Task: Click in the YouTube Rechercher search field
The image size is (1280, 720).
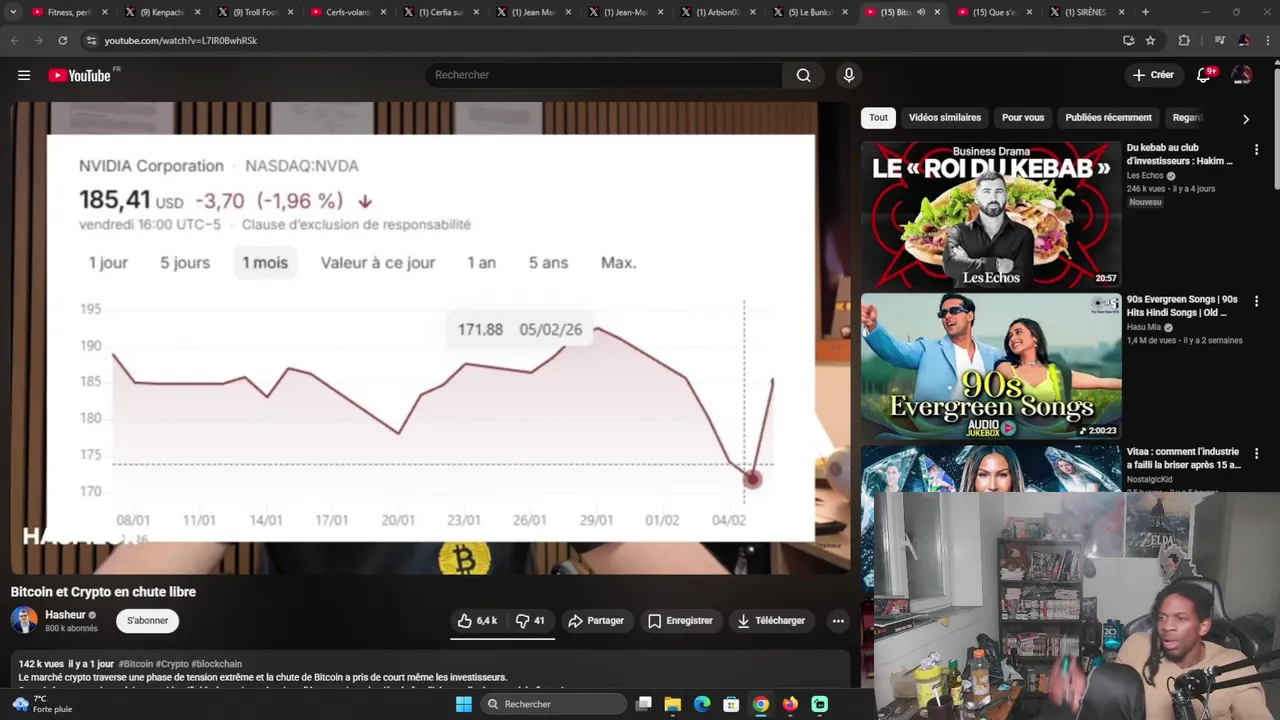Action: pos(605,75)
